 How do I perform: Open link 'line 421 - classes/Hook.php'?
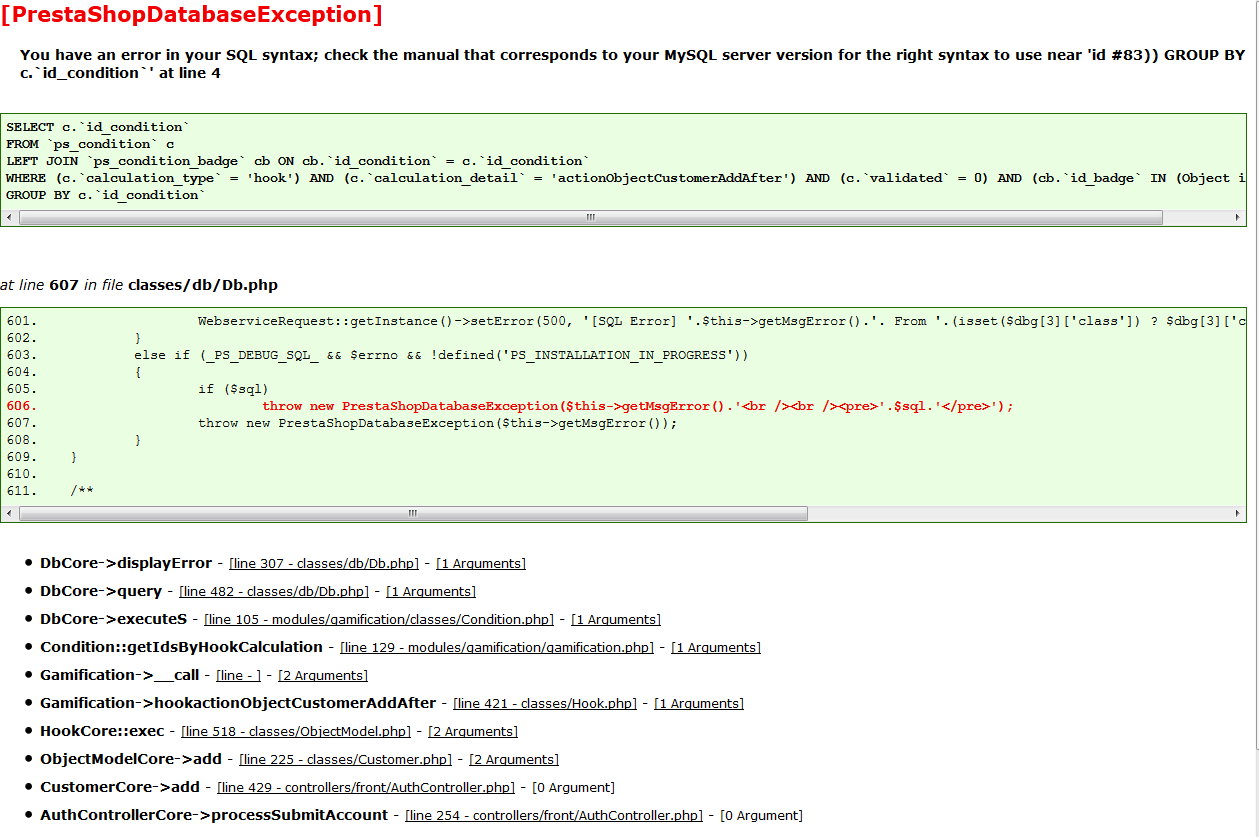click(x=546, y=704)
